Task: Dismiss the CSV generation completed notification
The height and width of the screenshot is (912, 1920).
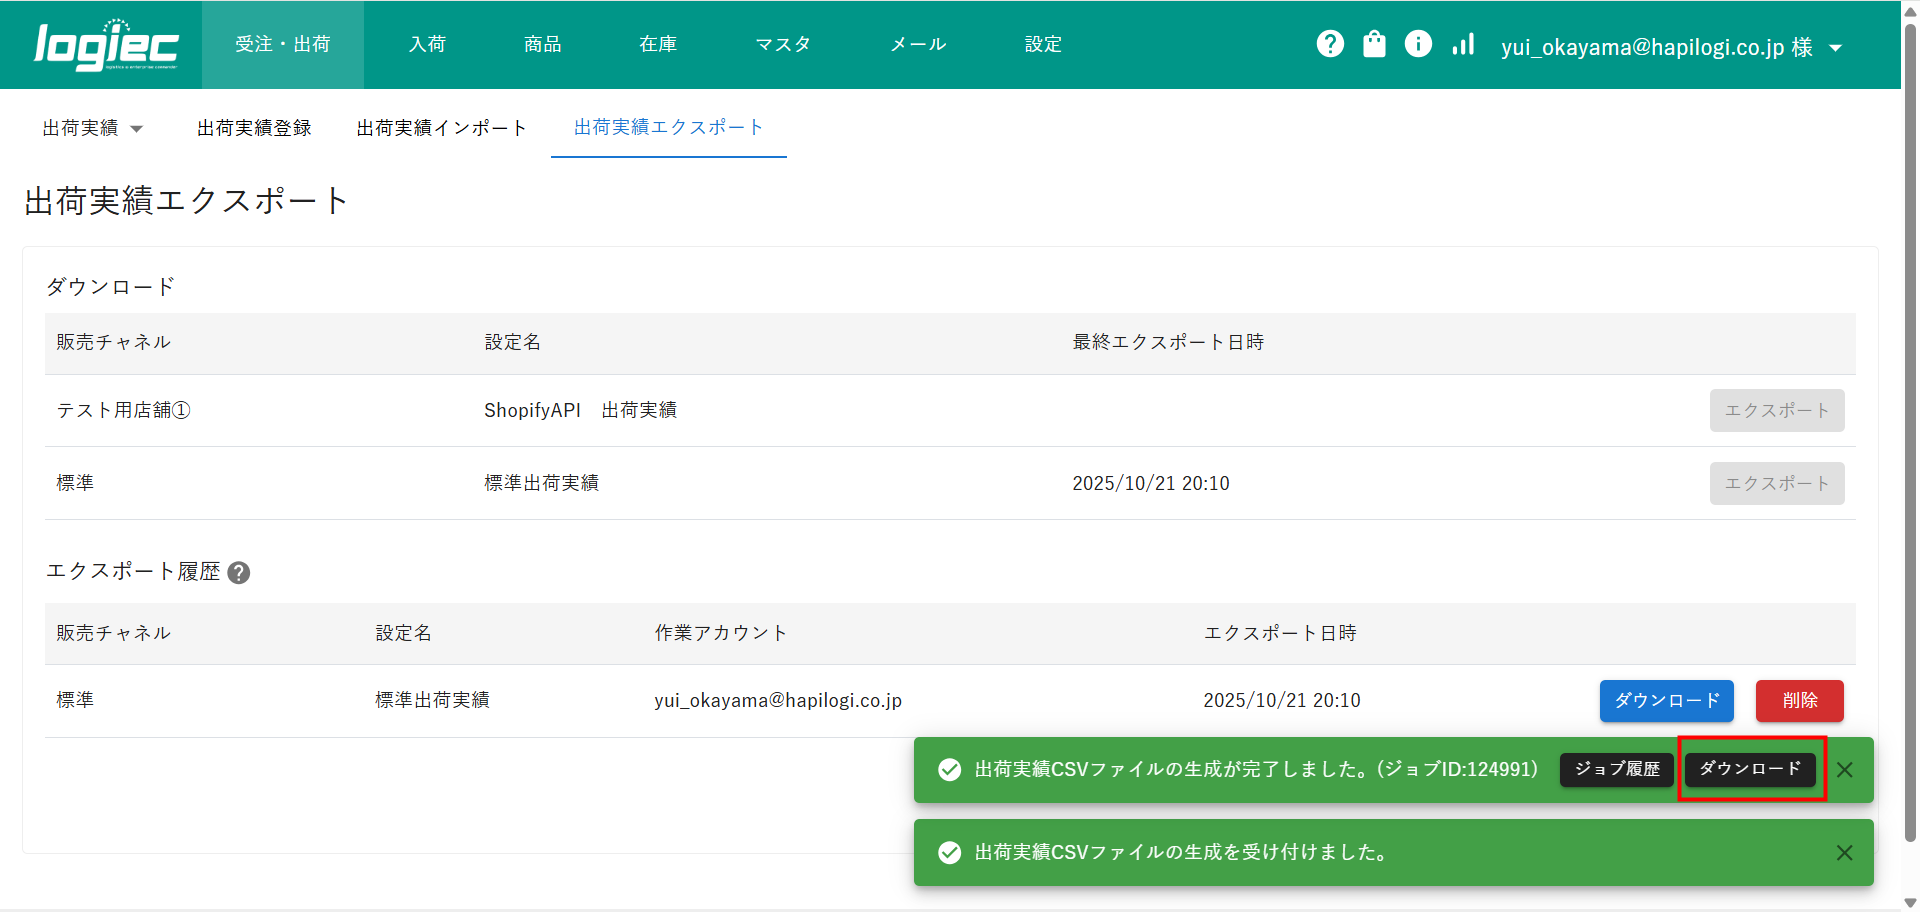Action: click(1845, 770)
